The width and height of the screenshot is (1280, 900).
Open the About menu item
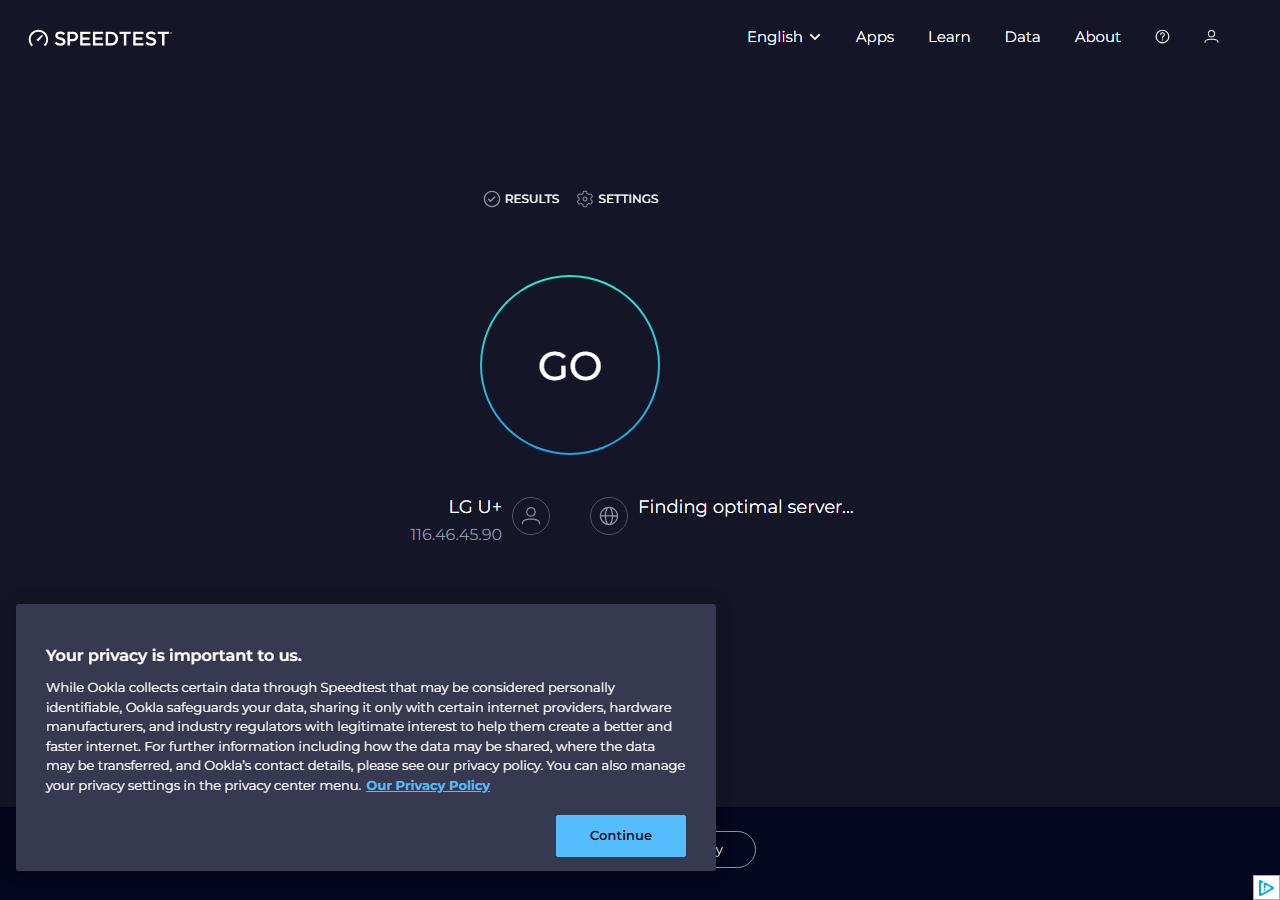(x=1097, y=37)
